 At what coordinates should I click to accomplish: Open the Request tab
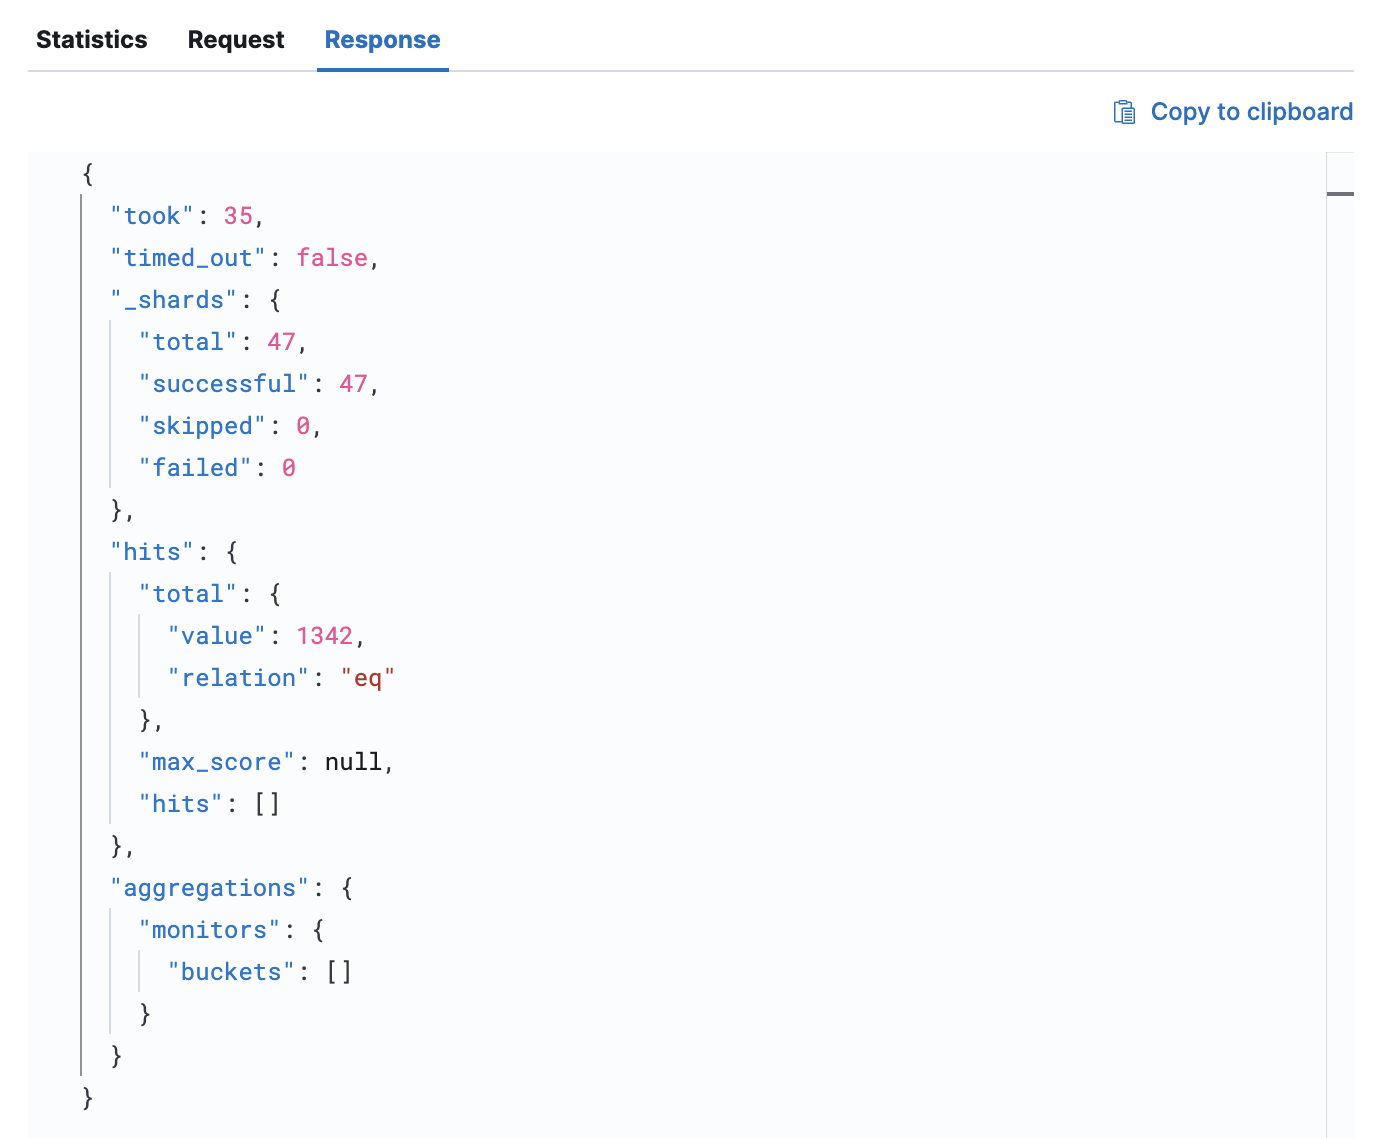pyautogui.click(x=236, y=40)
